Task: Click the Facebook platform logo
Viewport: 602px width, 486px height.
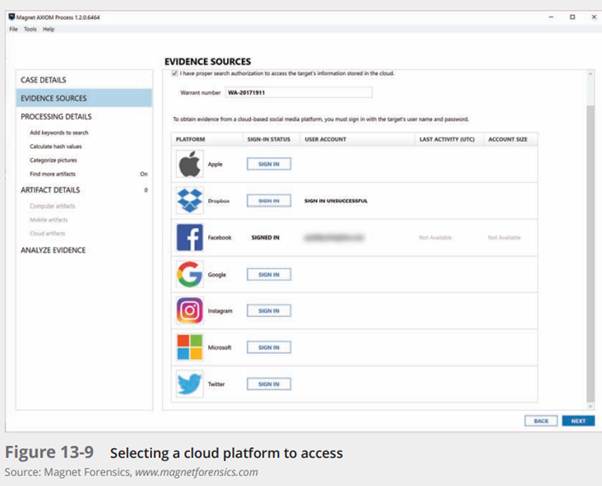Action: (190, 237)
